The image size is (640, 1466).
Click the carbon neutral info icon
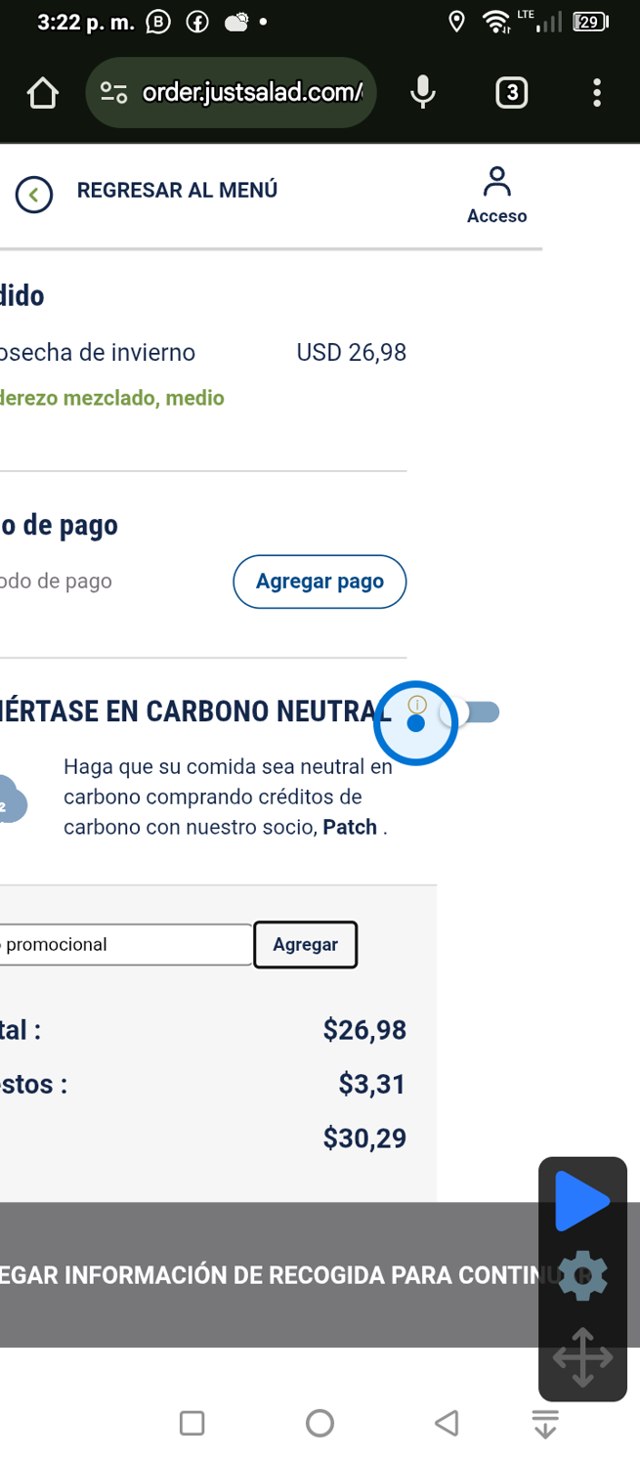coord(417,705)
